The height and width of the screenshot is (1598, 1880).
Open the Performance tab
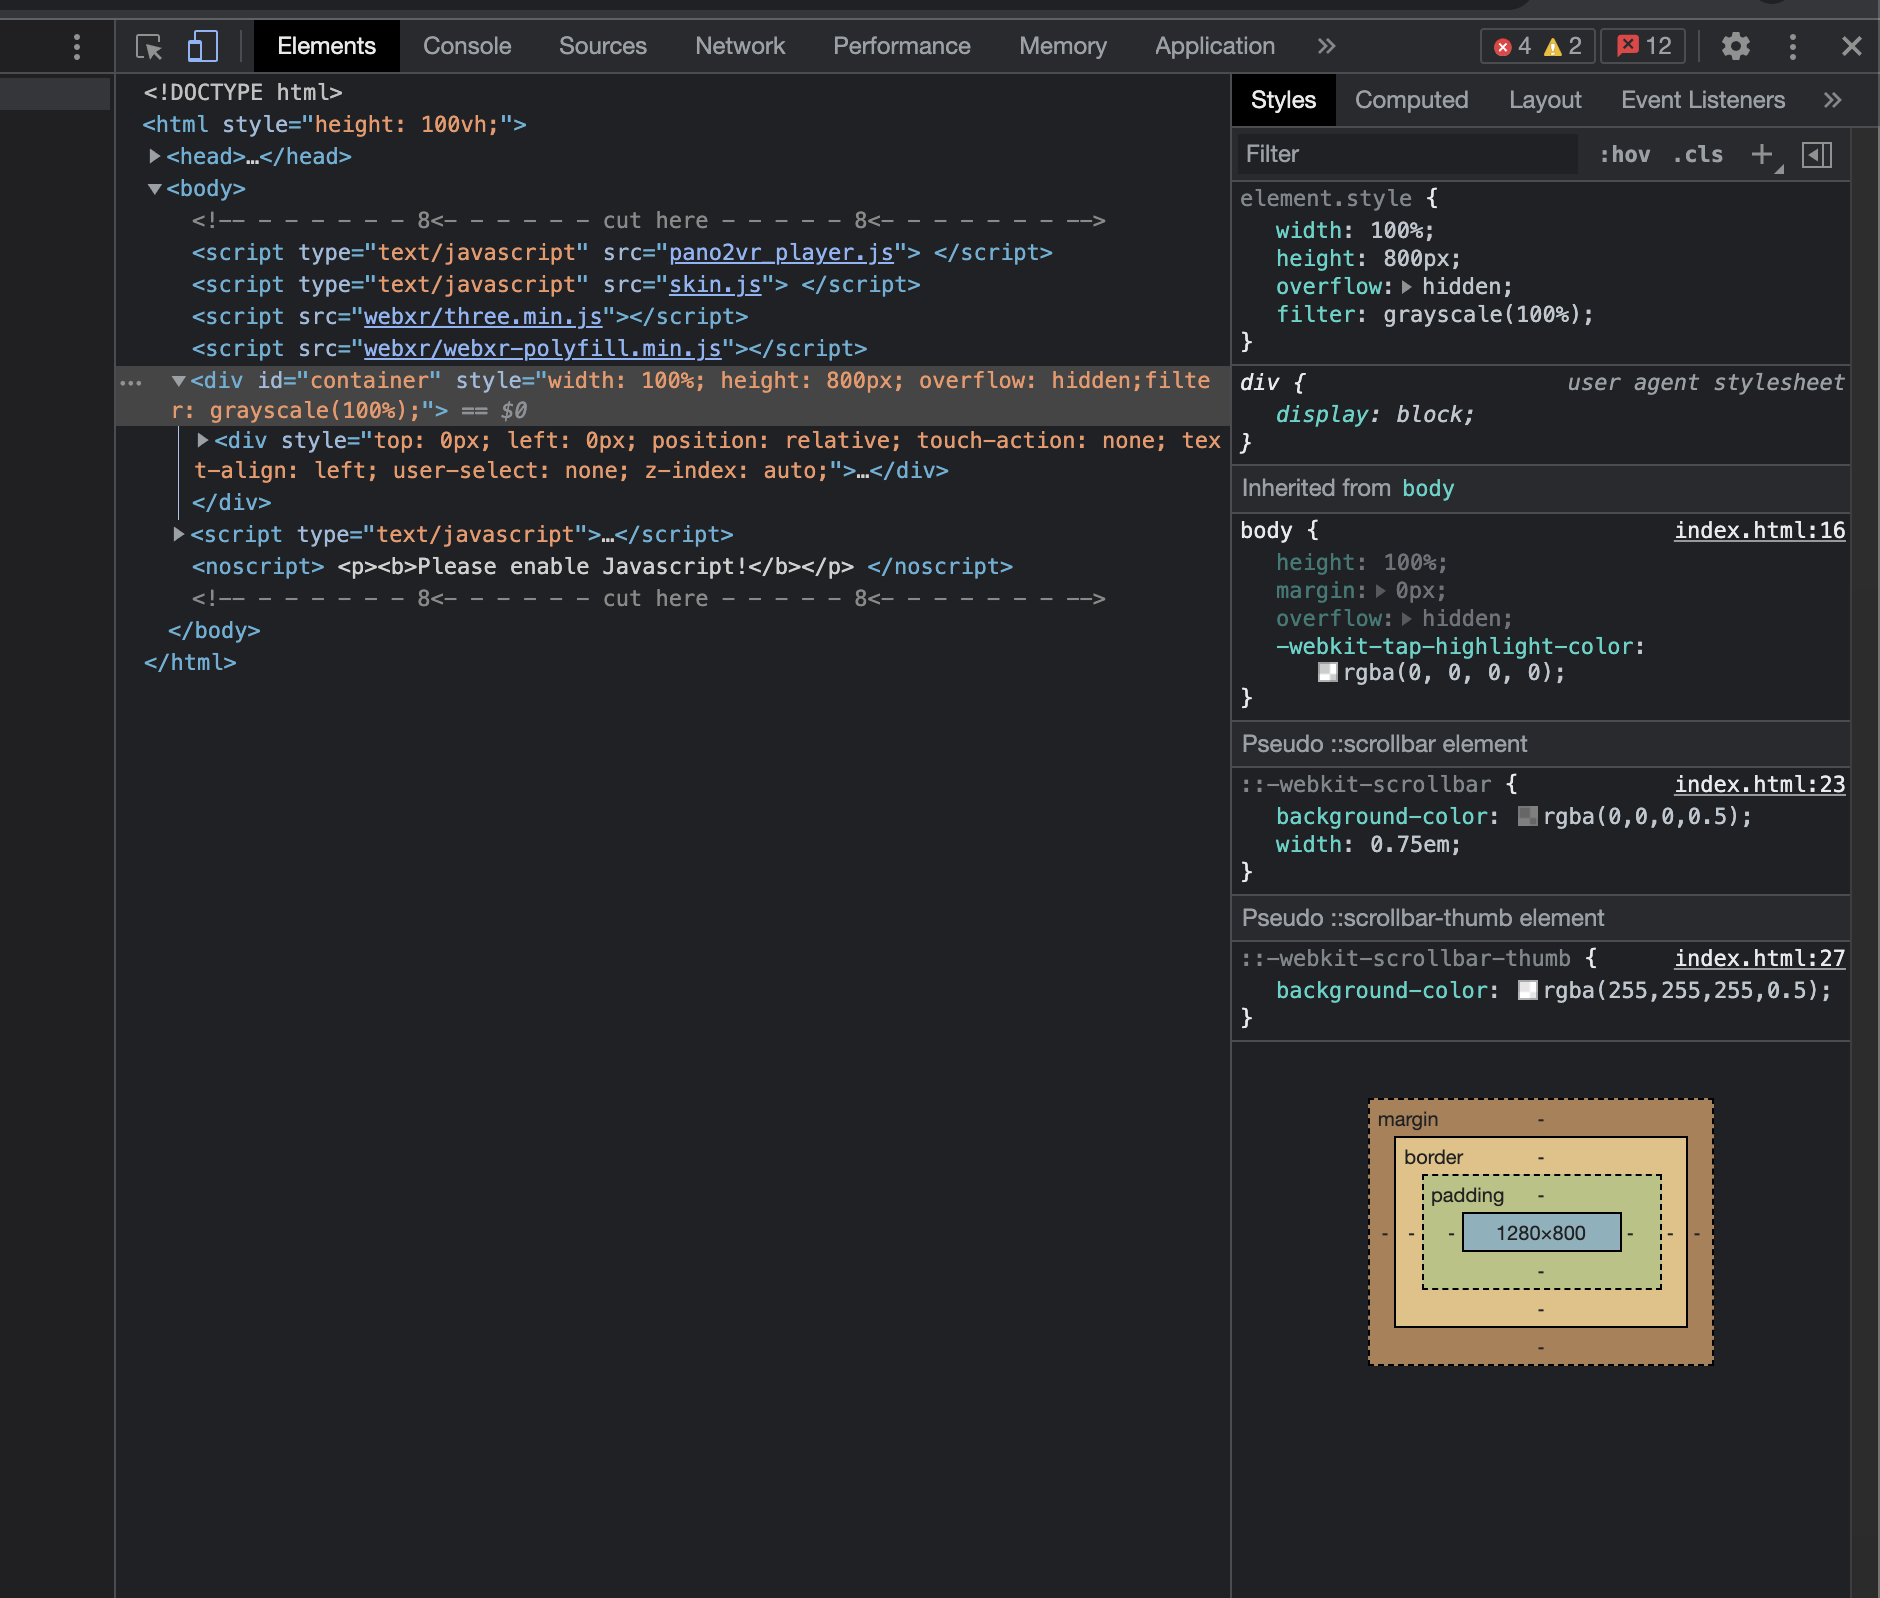[x=902, y=47]
